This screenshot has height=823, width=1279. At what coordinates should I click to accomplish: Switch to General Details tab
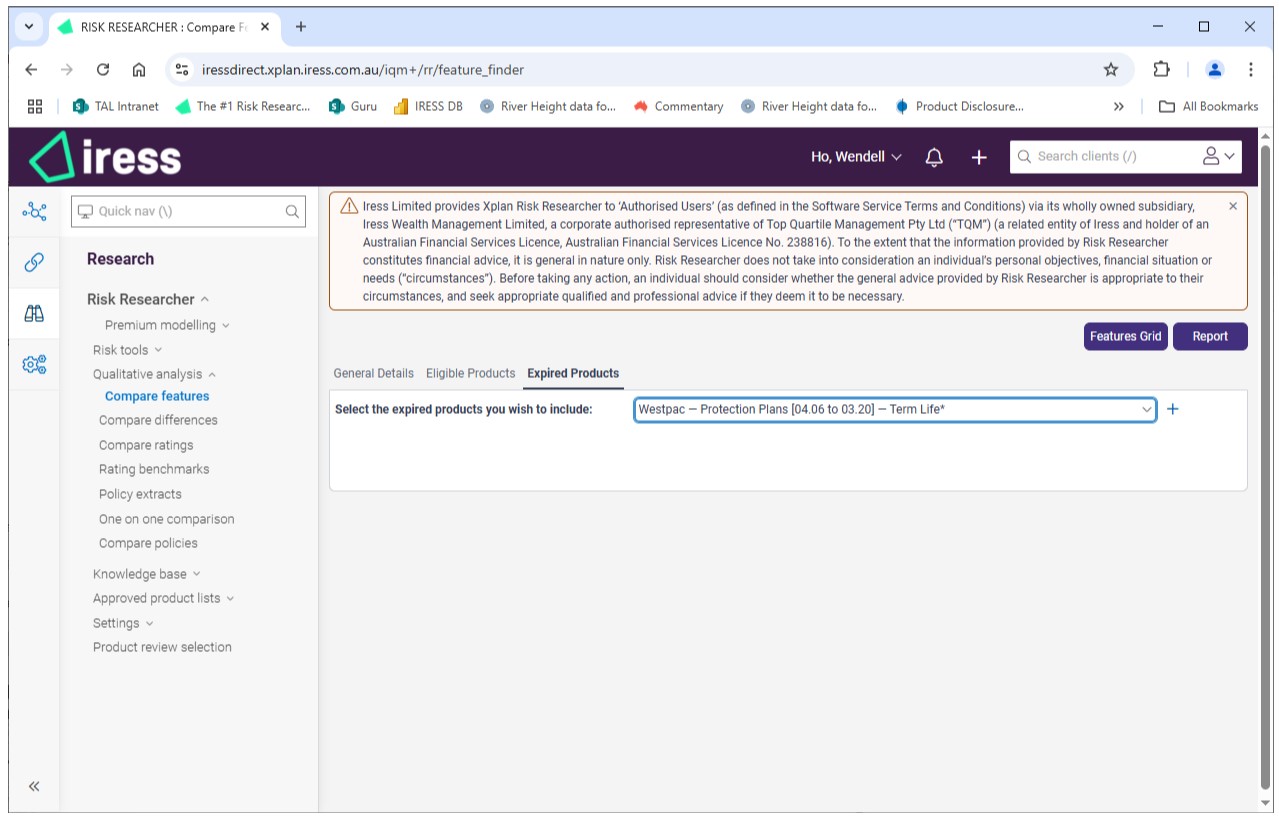pos(373,373)
